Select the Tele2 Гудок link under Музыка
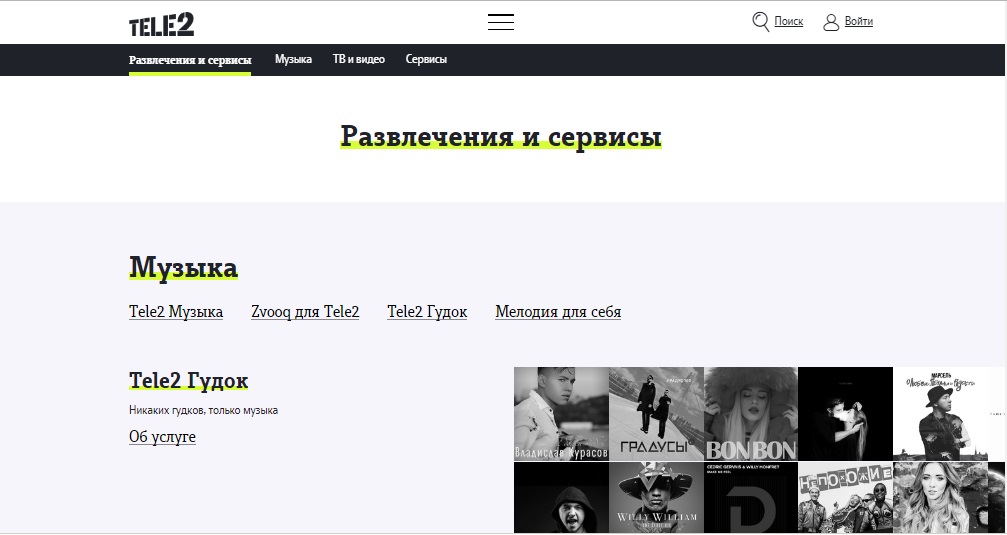The width and height of the screenshot is (1007, 535). tap(427, 312)
